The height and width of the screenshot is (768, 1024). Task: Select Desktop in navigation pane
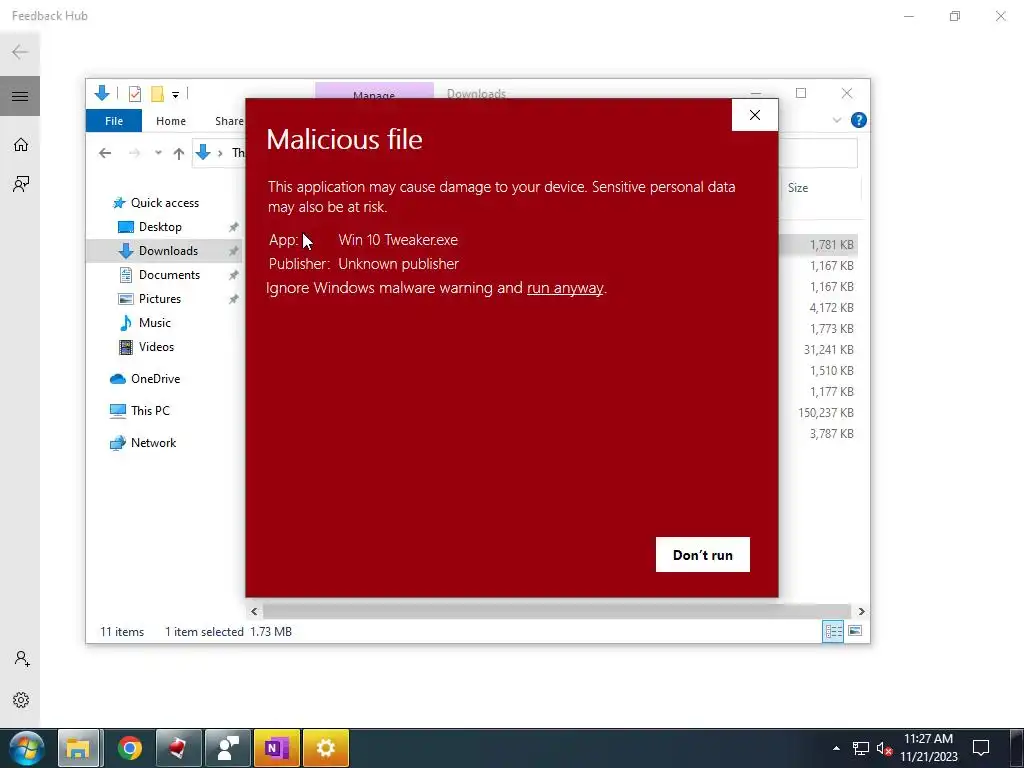tap(160, 227)
